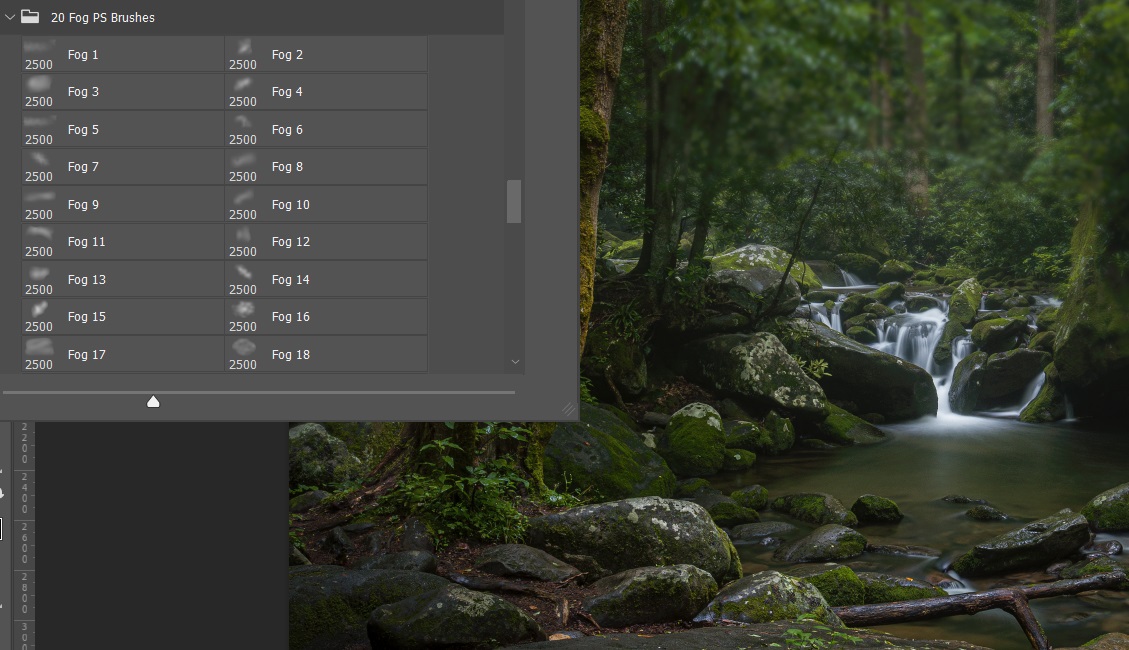
Task: Click the 20 Fog PS Brushes folder icon
Action: click(30, 17)
